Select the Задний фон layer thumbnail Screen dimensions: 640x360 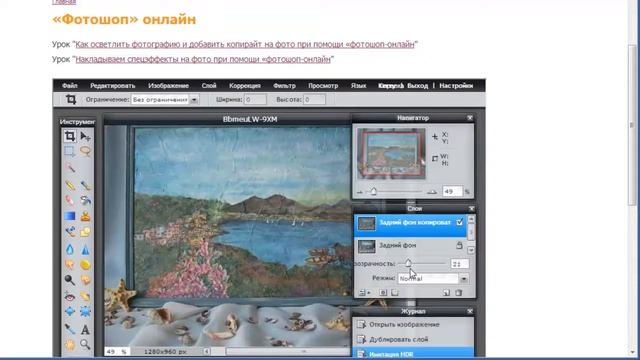(x=367, y=246)
